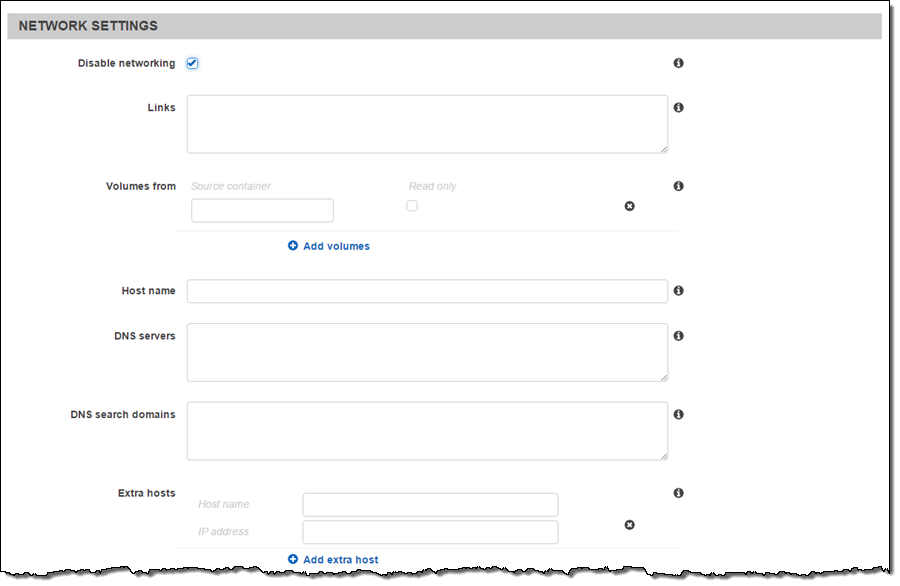Click into the DNS servers text area
Screen dimensions: 900x586
click(x=427, y=352)
